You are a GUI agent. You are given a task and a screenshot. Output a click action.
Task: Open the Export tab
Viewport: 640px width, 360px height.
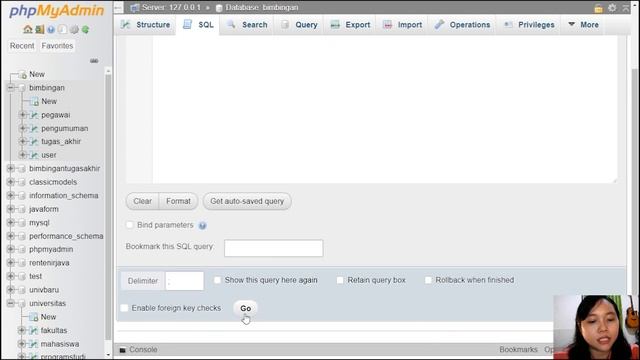[x=350, y=25]
